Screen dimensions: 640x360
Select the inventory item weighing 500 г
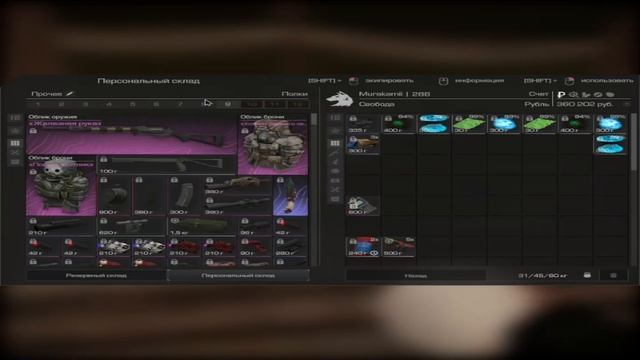[398, 247]
